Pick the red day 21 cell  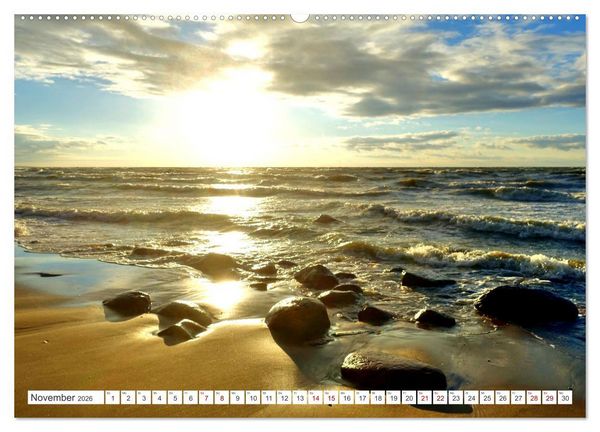pos(425,398)
